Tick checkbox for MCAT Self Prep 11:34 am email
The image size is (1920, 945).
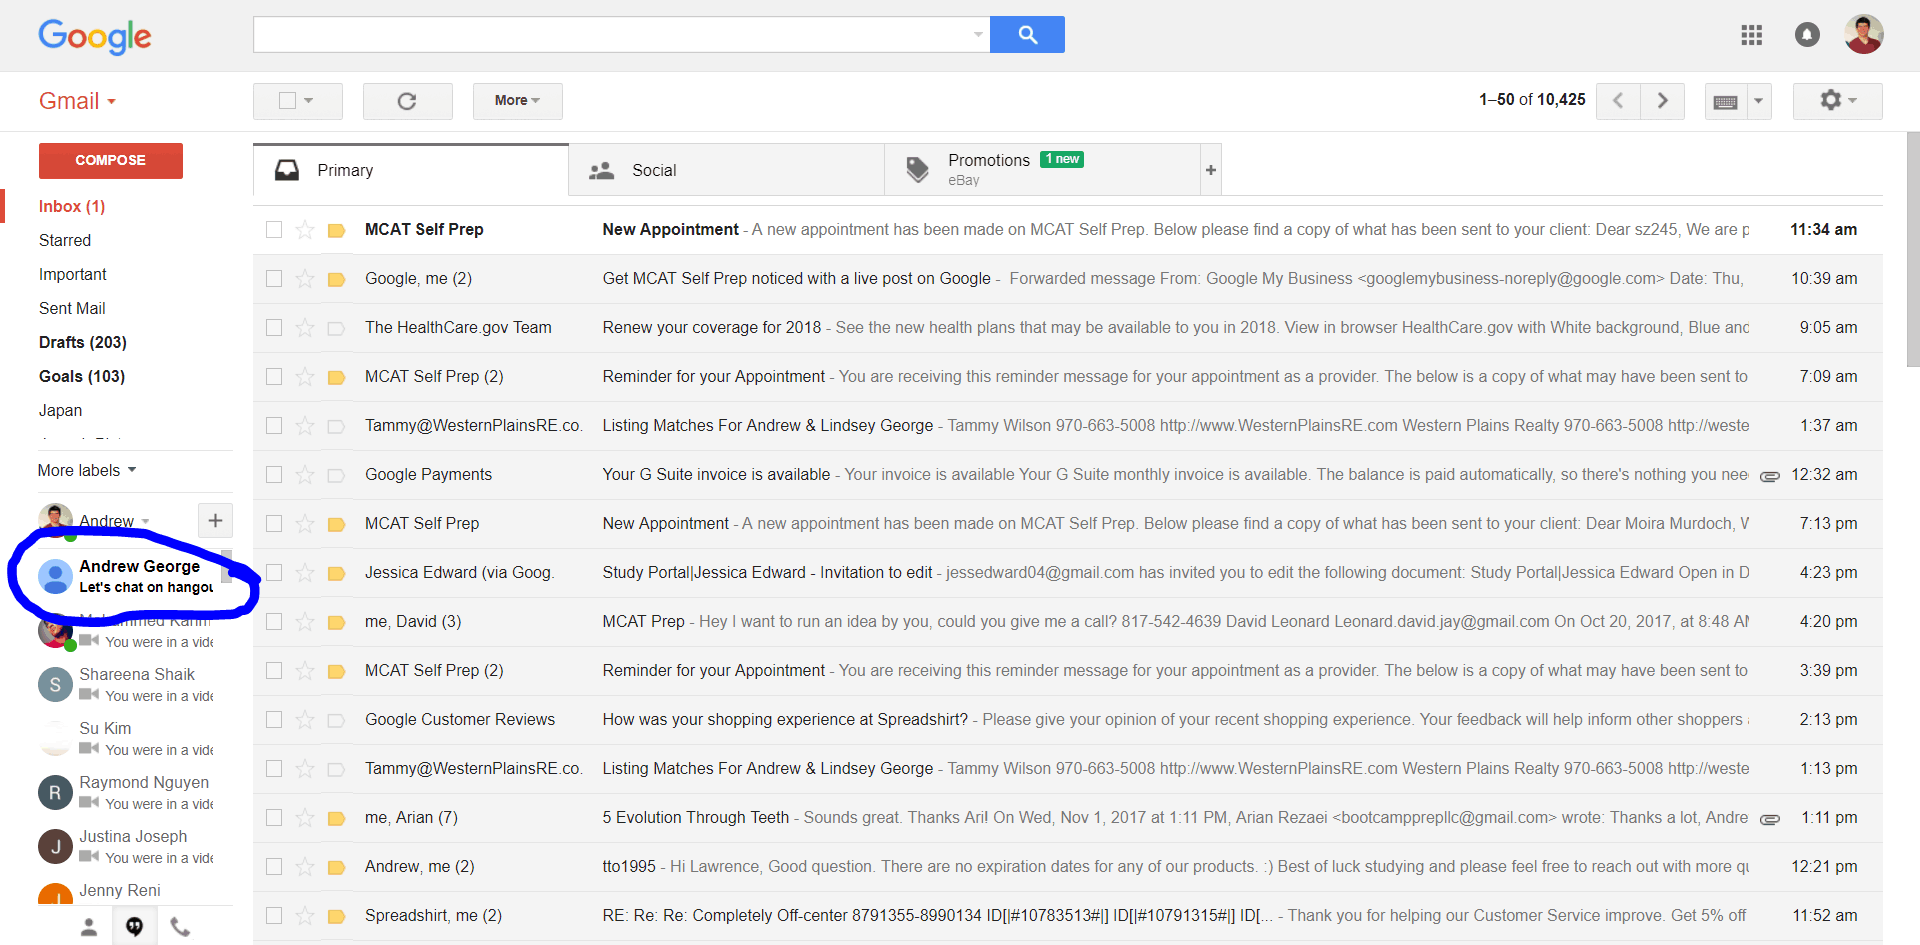click(x=274, y=230)
